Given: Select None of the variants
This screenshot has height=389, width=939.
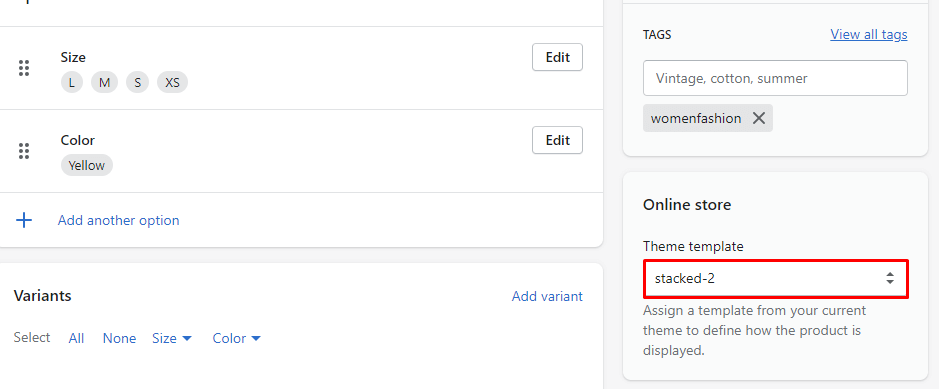Looking at the screenshot, I should [119, 339].
